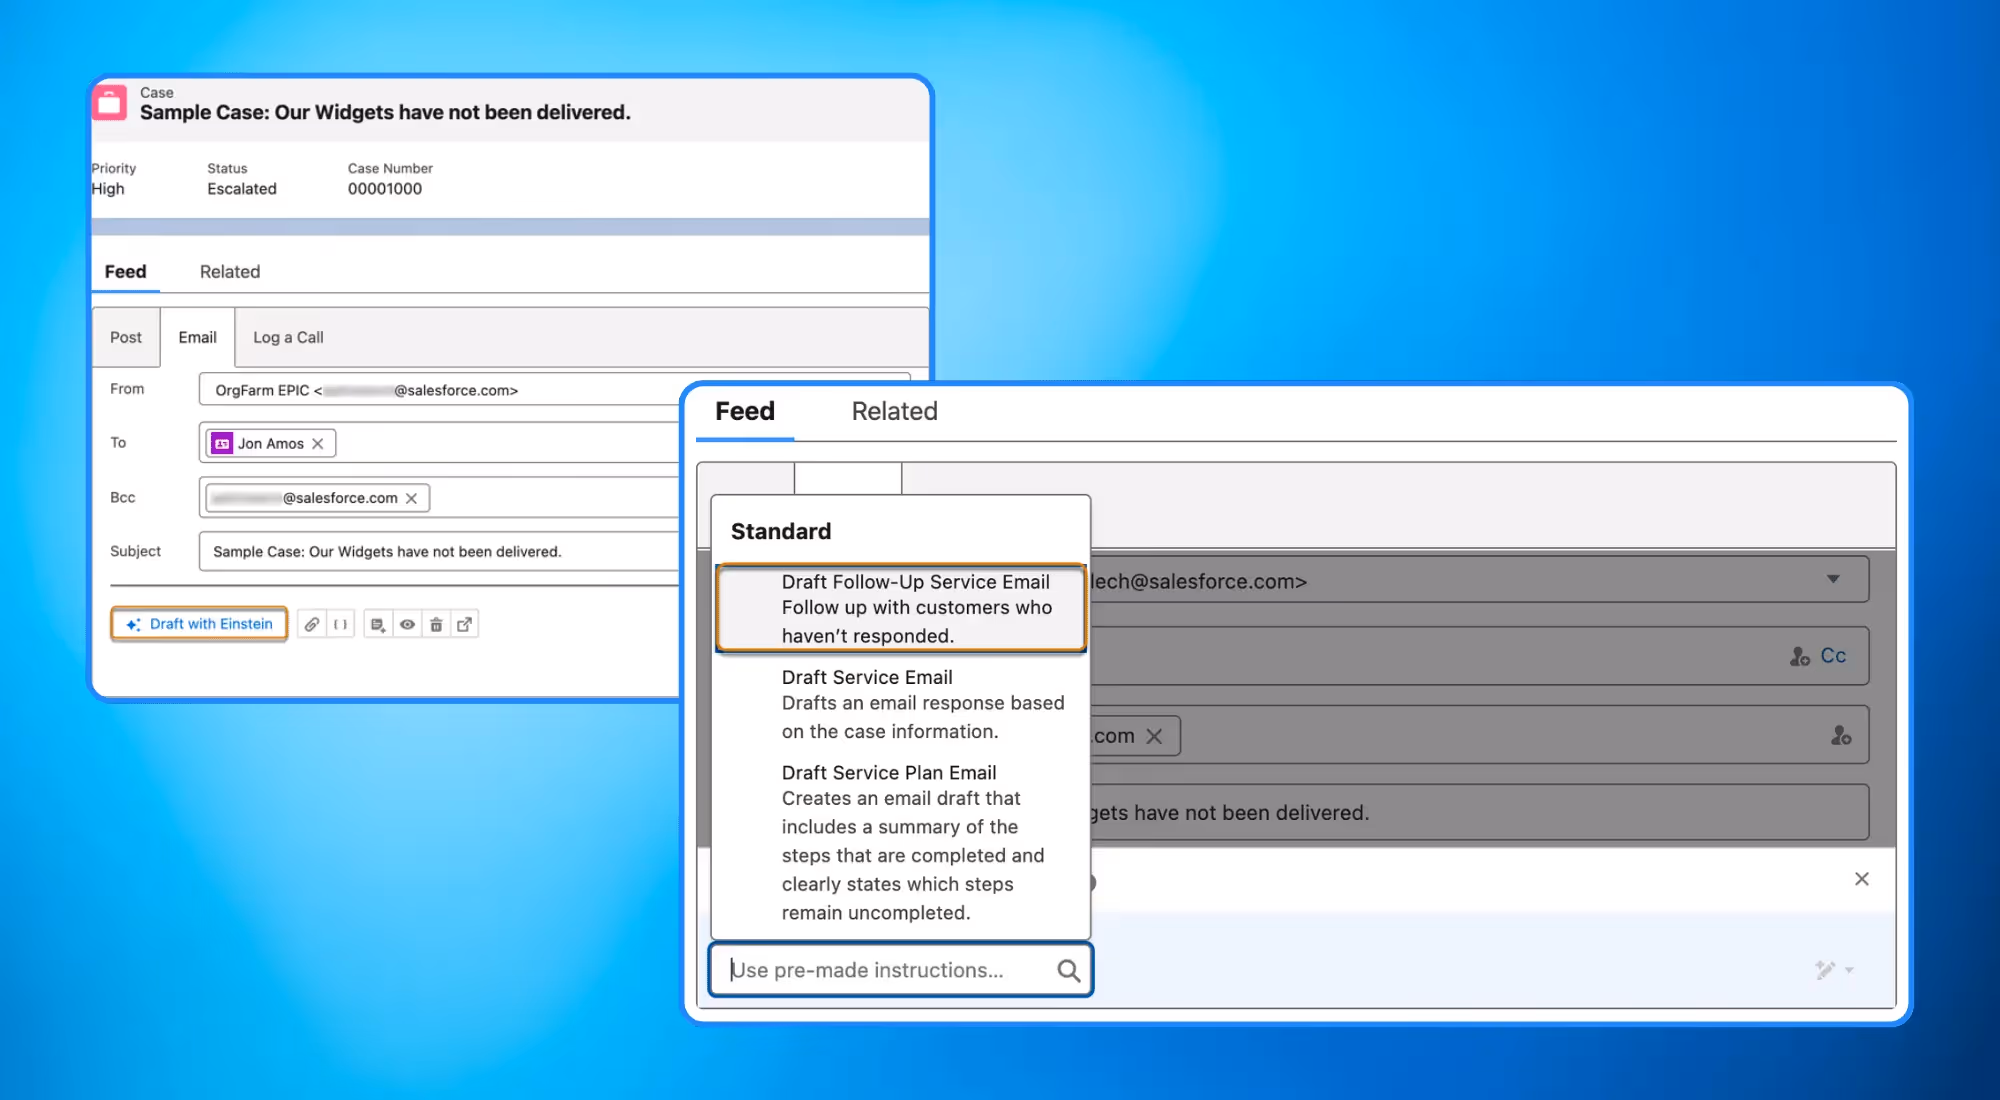2000x1100 pixels.
Task: Open contact lookup icon beside Cc
Action: click(x=1800, y=656)
